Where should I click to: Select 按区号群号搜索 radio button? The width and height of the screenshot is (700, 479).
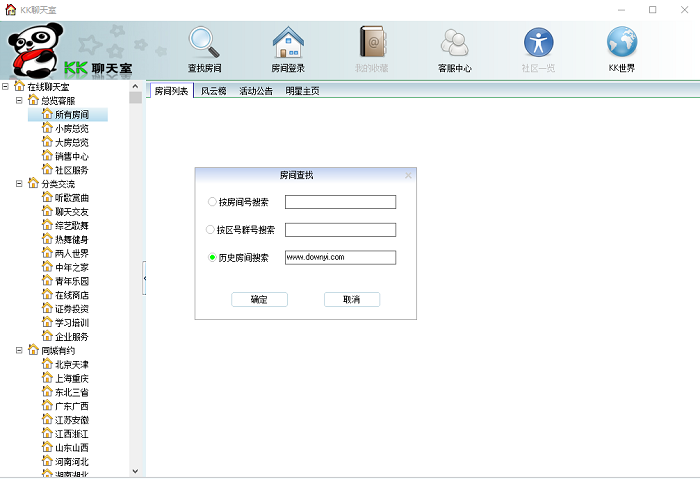tap(211, 230)
